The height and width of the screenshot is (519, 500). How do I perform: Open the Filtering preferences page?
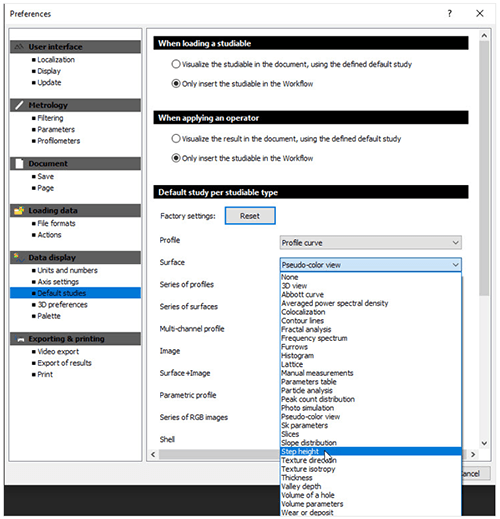(x=50, y=118)
